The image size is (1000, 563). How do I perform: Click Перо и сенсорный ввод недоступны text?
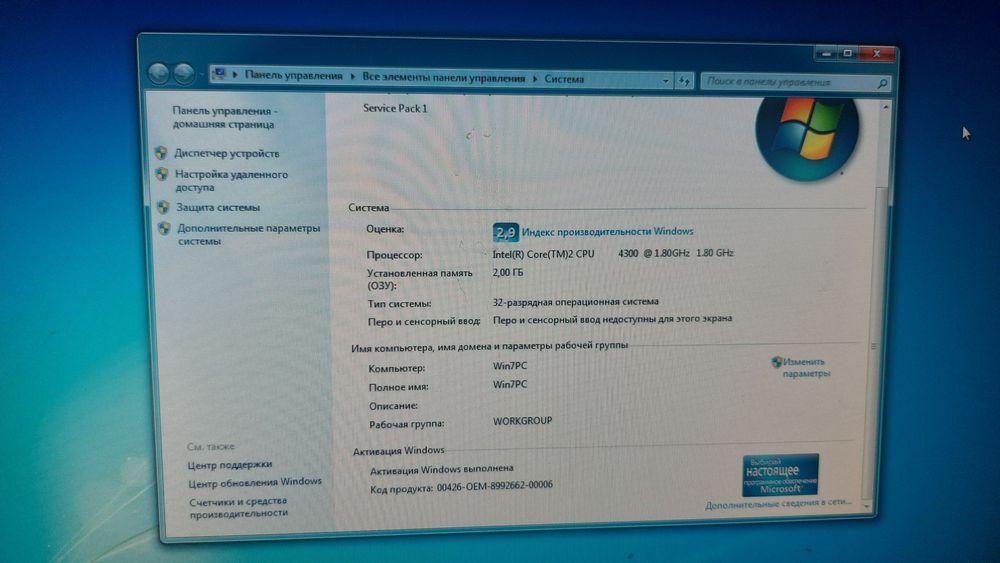pyautogui.click(x=612, y=319)
